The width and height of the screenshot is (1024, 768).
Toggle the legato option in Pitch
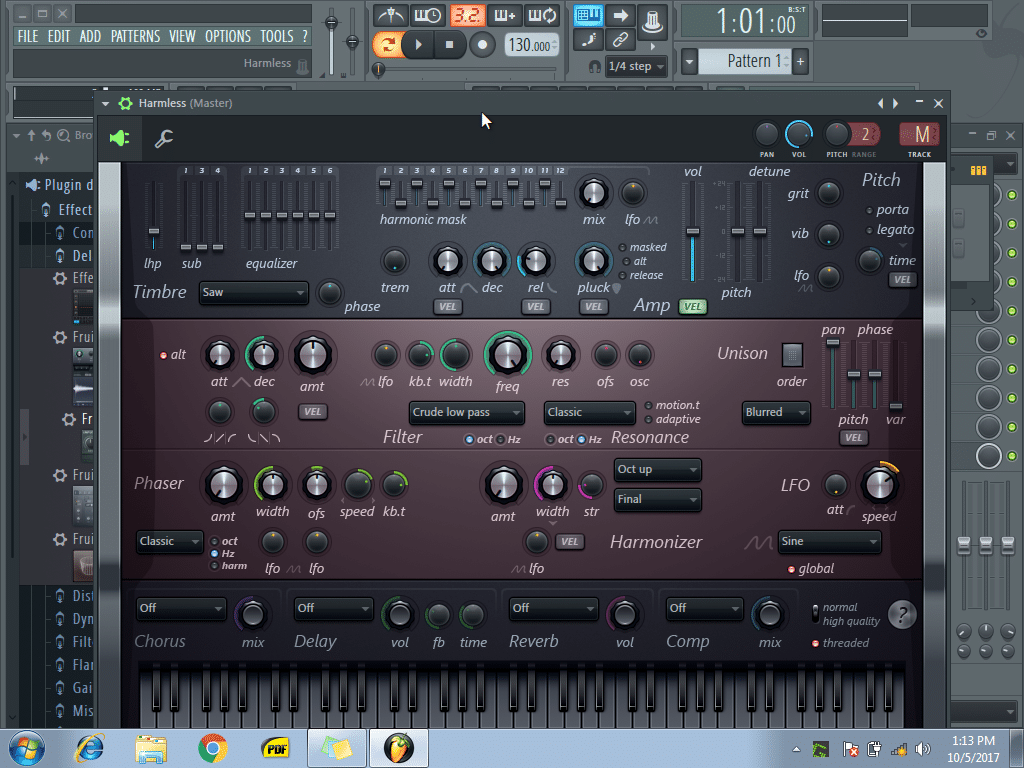click(889, 230)
